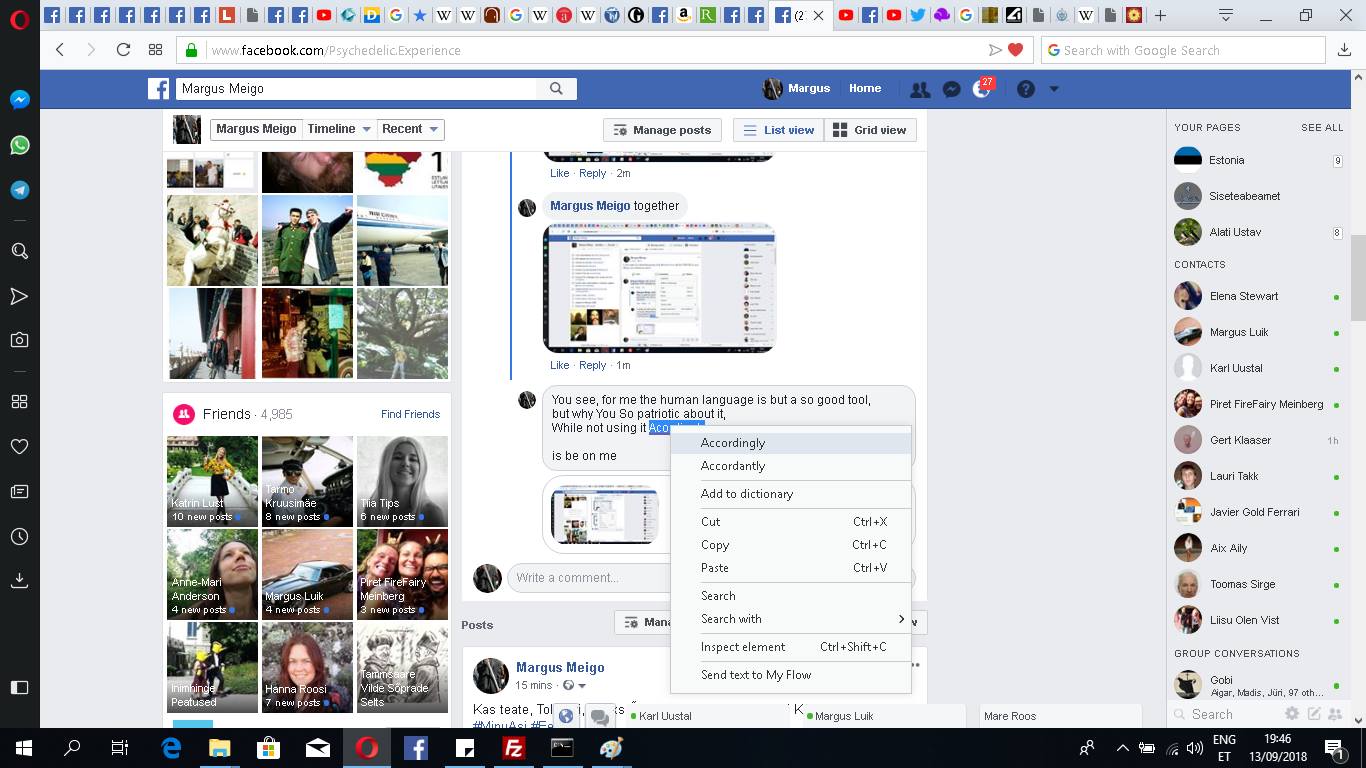The image size is (1366, 768).
Task: Expand the Timeline dropdown
Action: tap(339, 129)
